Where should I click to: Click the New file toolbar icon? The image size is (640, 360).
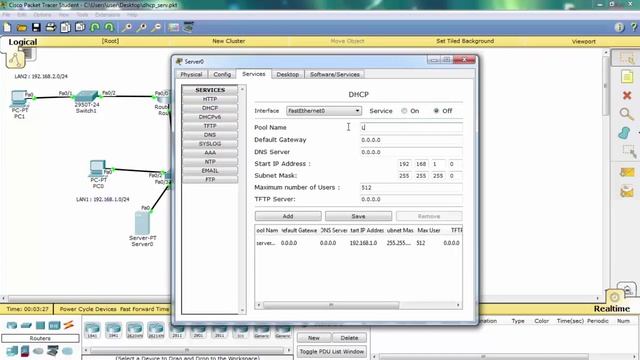coord(7,27)
